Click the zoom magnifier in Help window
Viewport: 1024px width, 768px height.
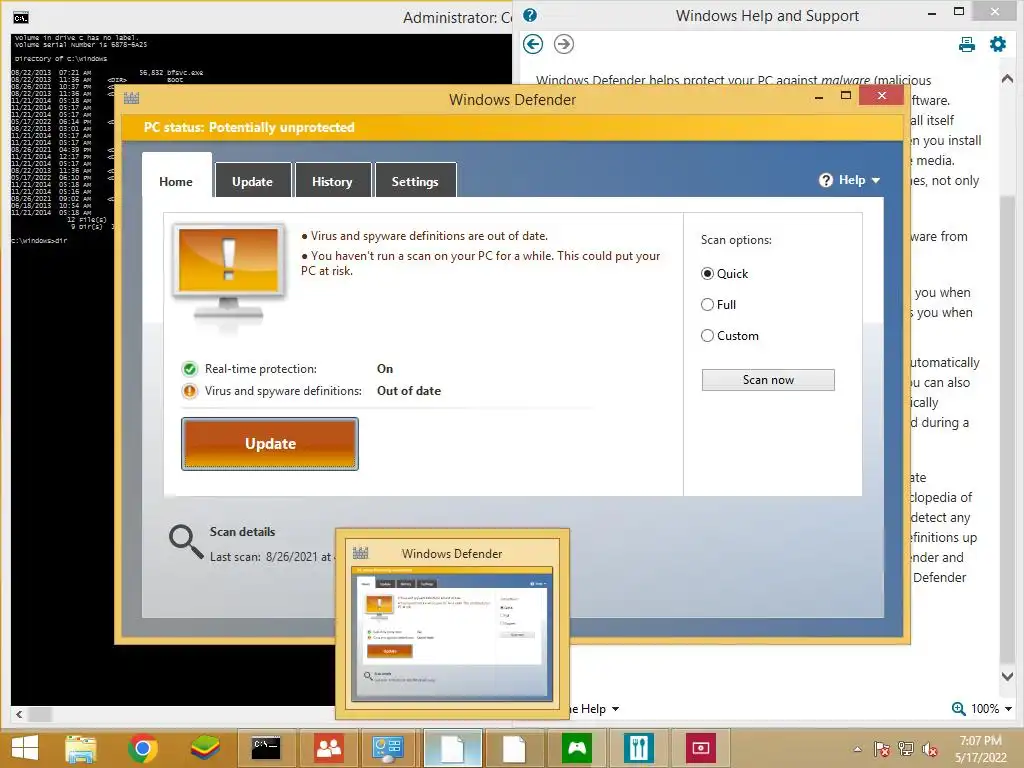pyautogui.click(x=958, y=709)
